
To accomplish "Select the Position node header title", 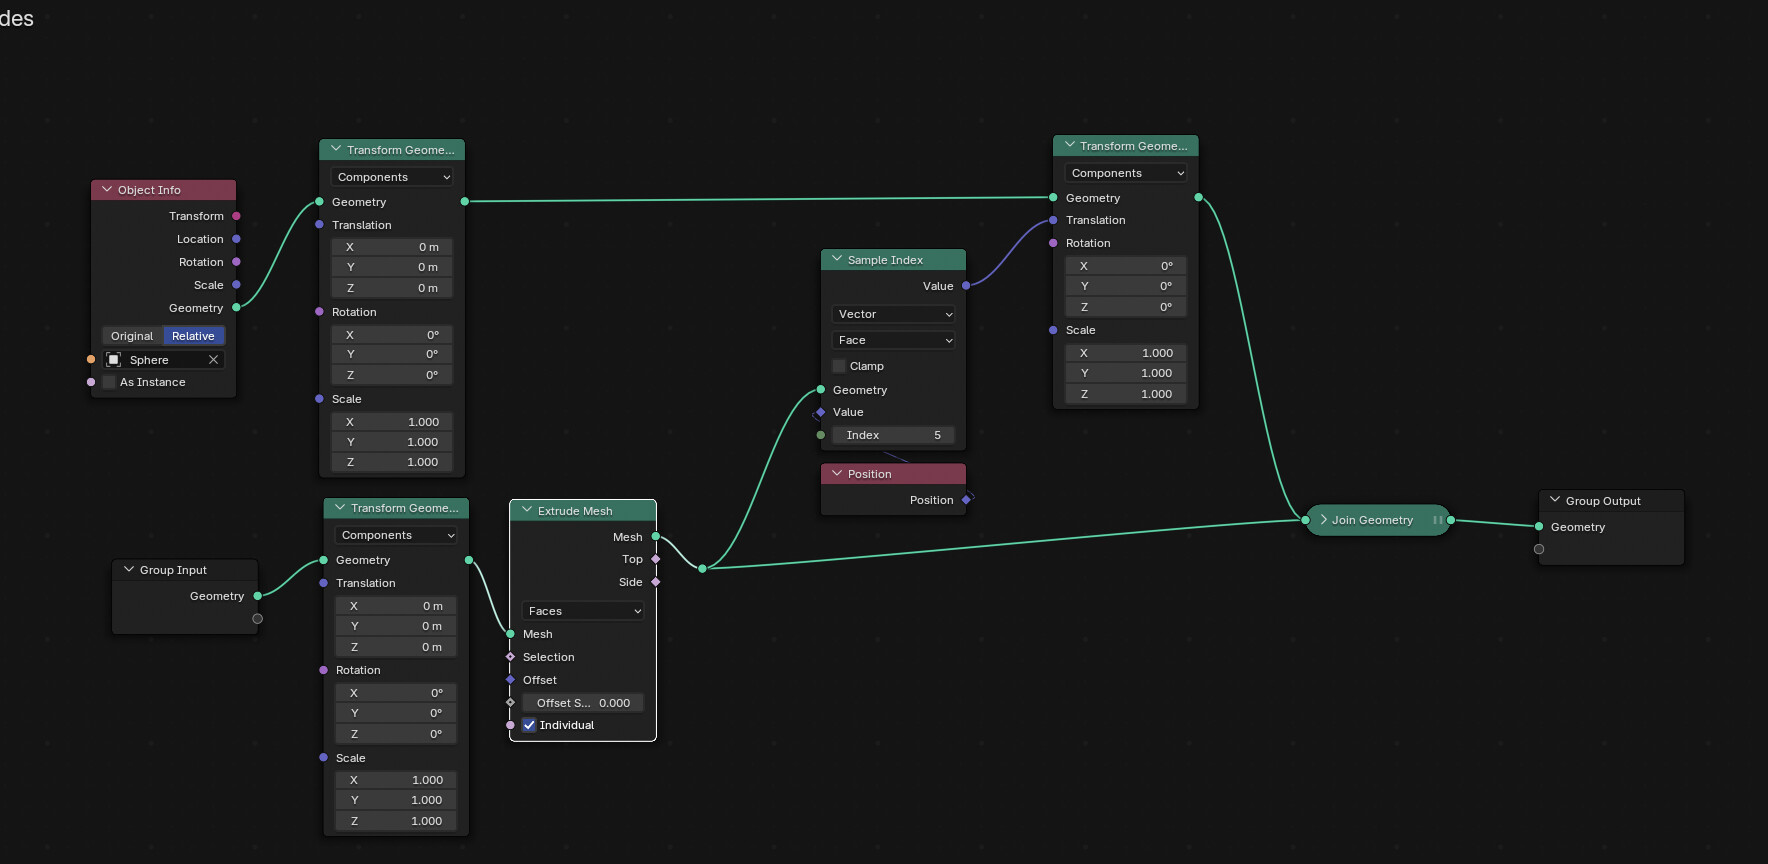I will click(869, 474).
